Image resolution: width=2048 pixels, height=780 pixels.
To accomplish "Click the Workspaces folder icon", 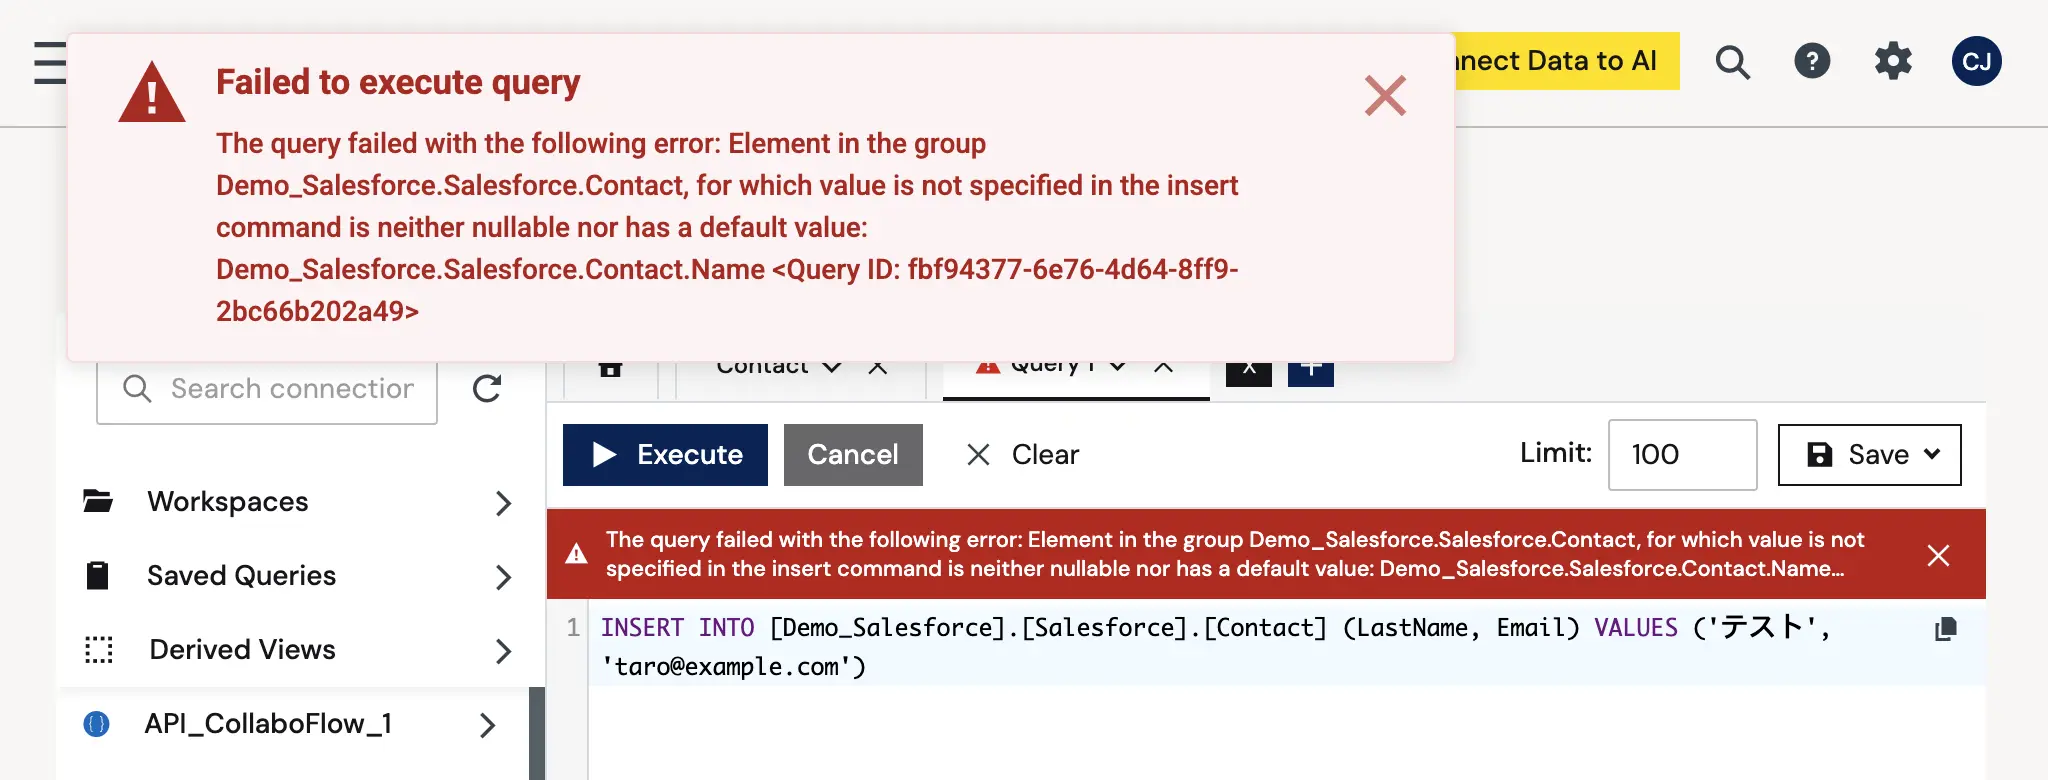I will tap(98, 501).
